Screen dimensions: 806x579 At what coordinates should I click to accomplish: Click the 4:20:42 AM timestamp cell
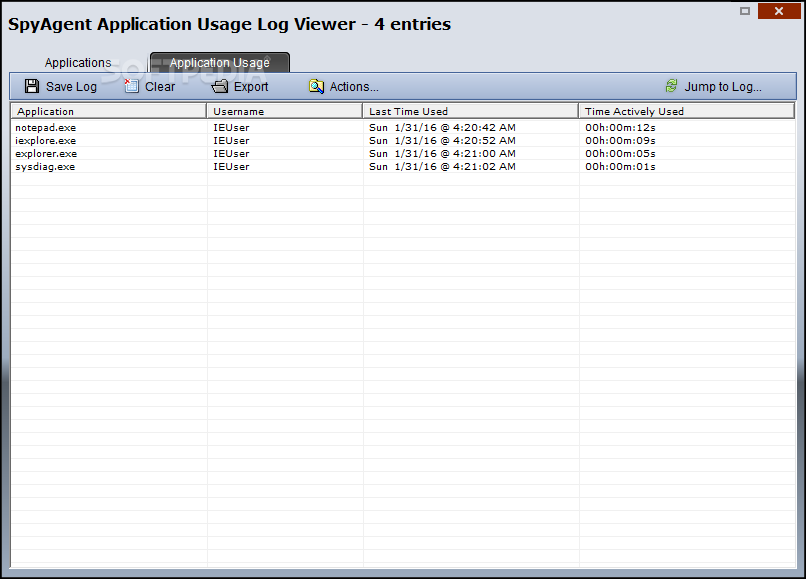click(x=442, y=128)
